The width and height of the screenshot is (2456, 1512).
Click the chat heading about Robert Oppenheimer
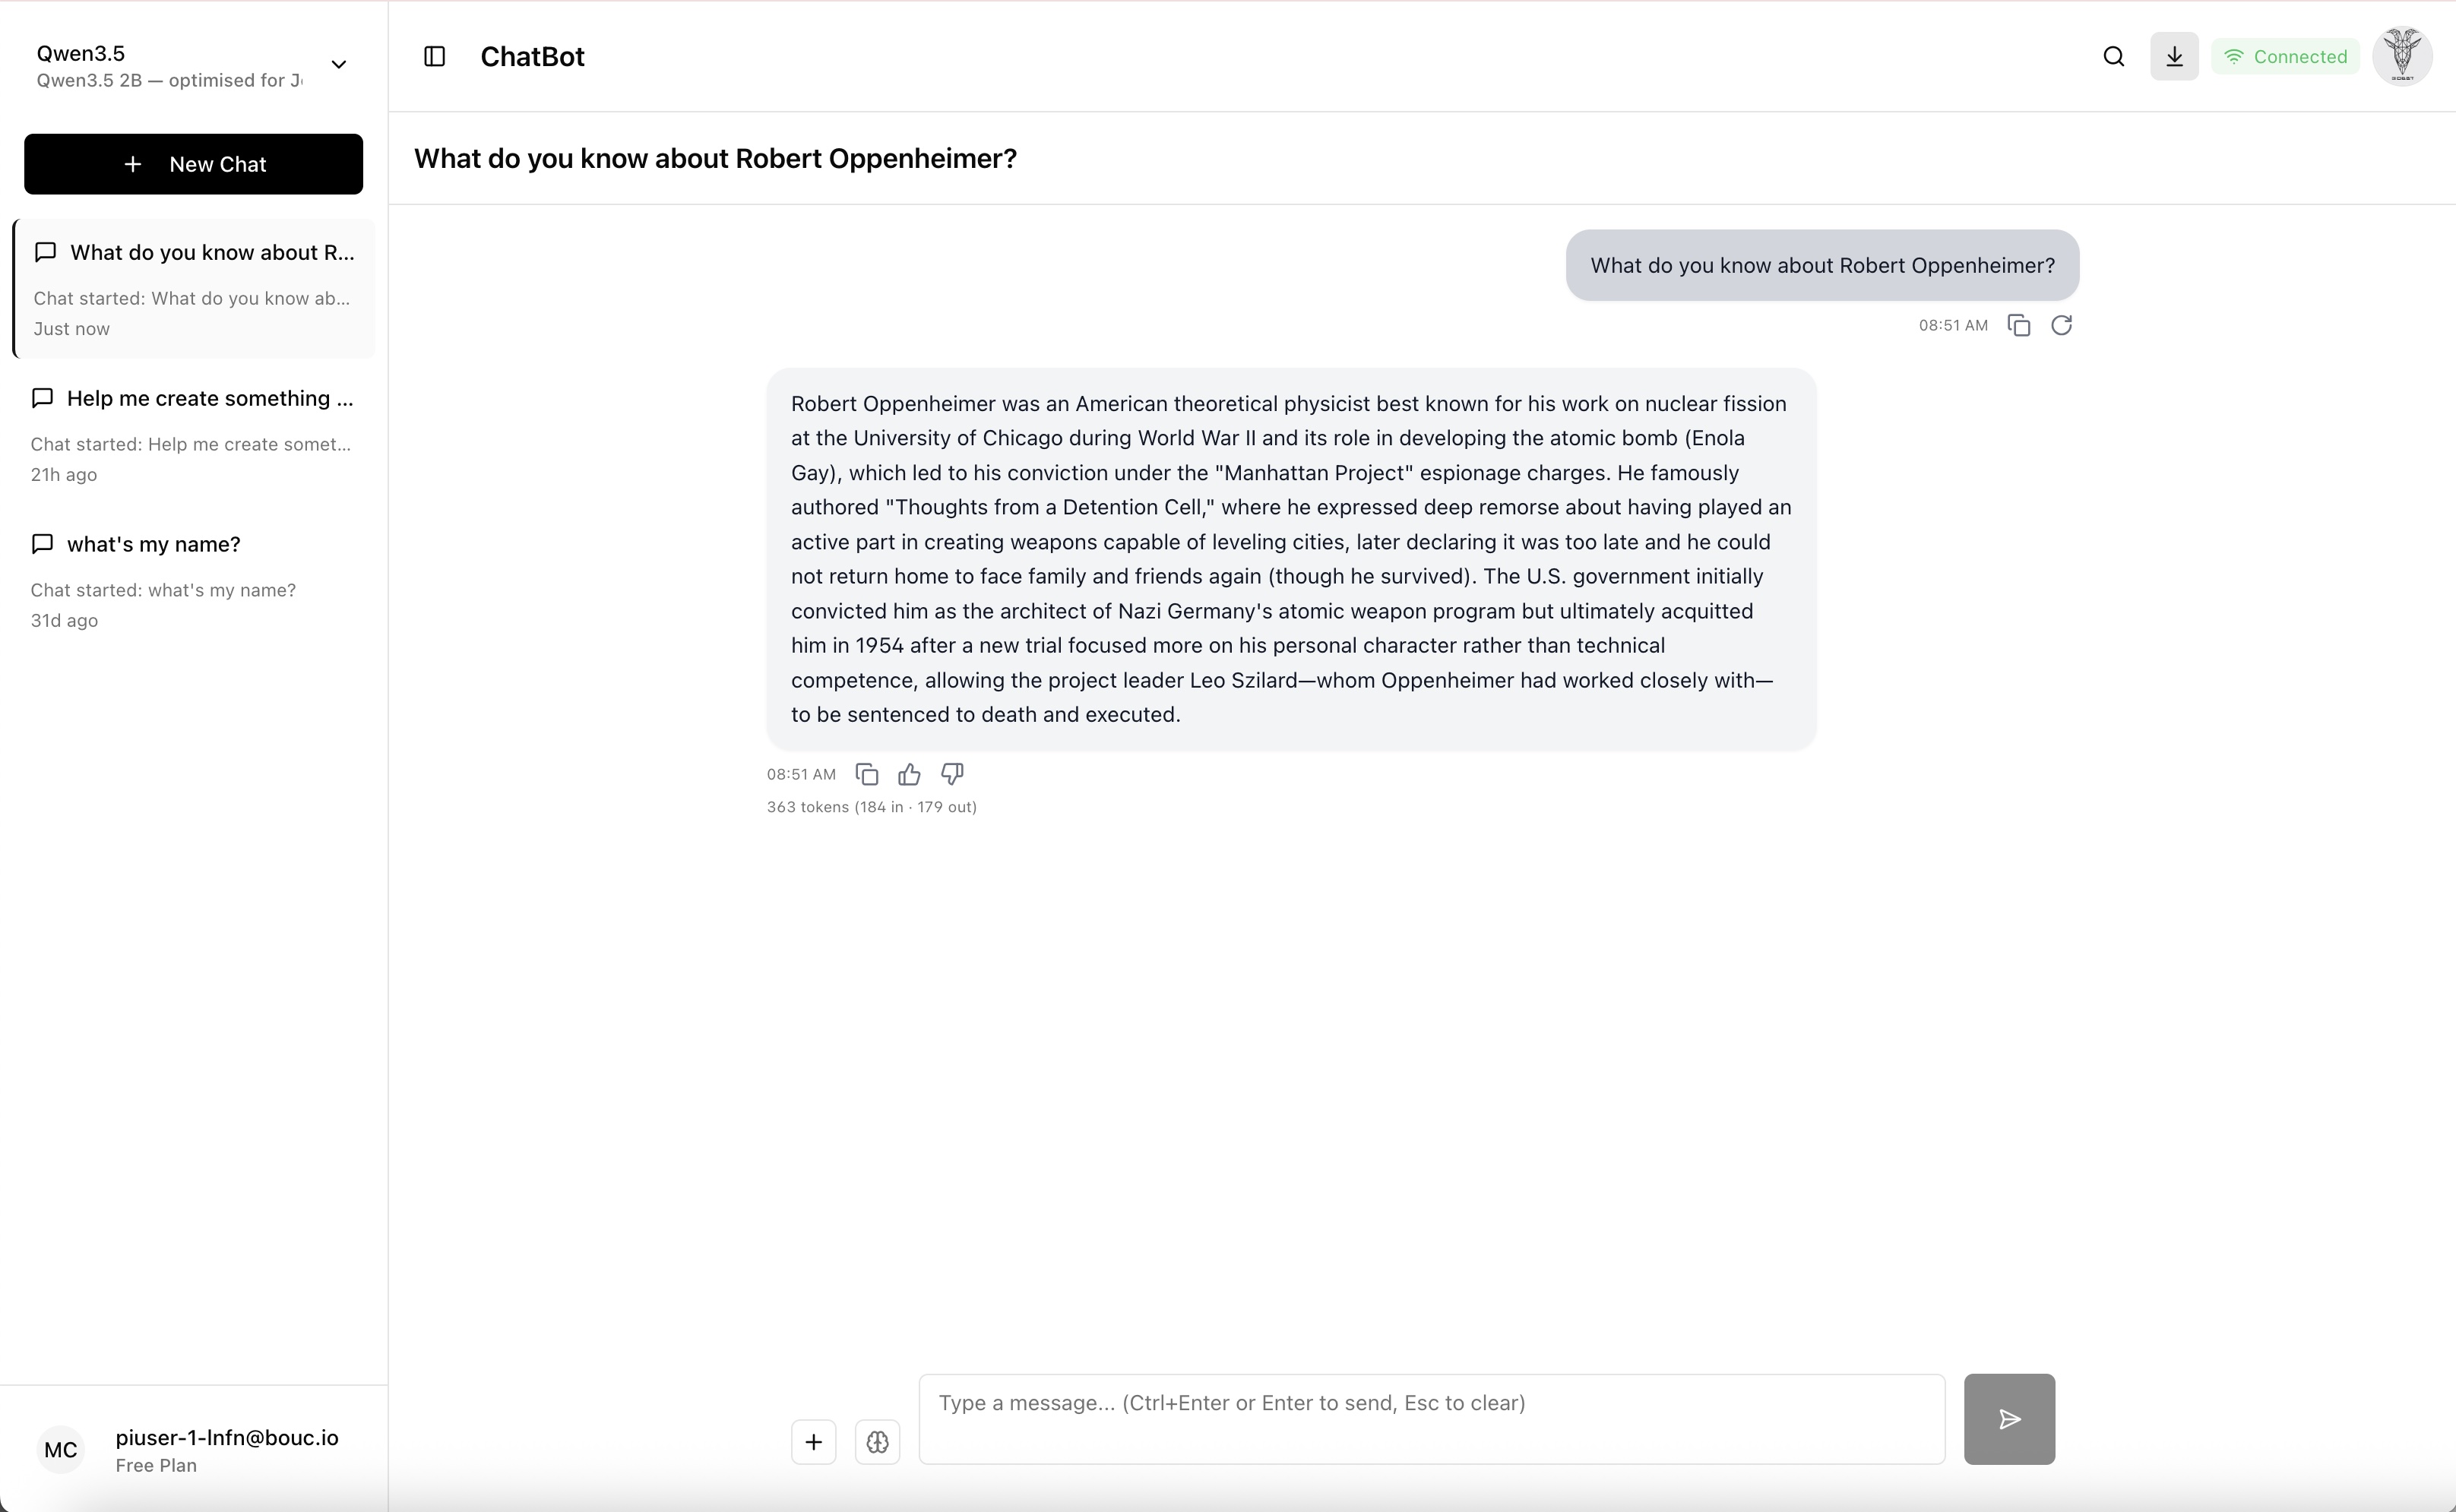coord(715,158)
